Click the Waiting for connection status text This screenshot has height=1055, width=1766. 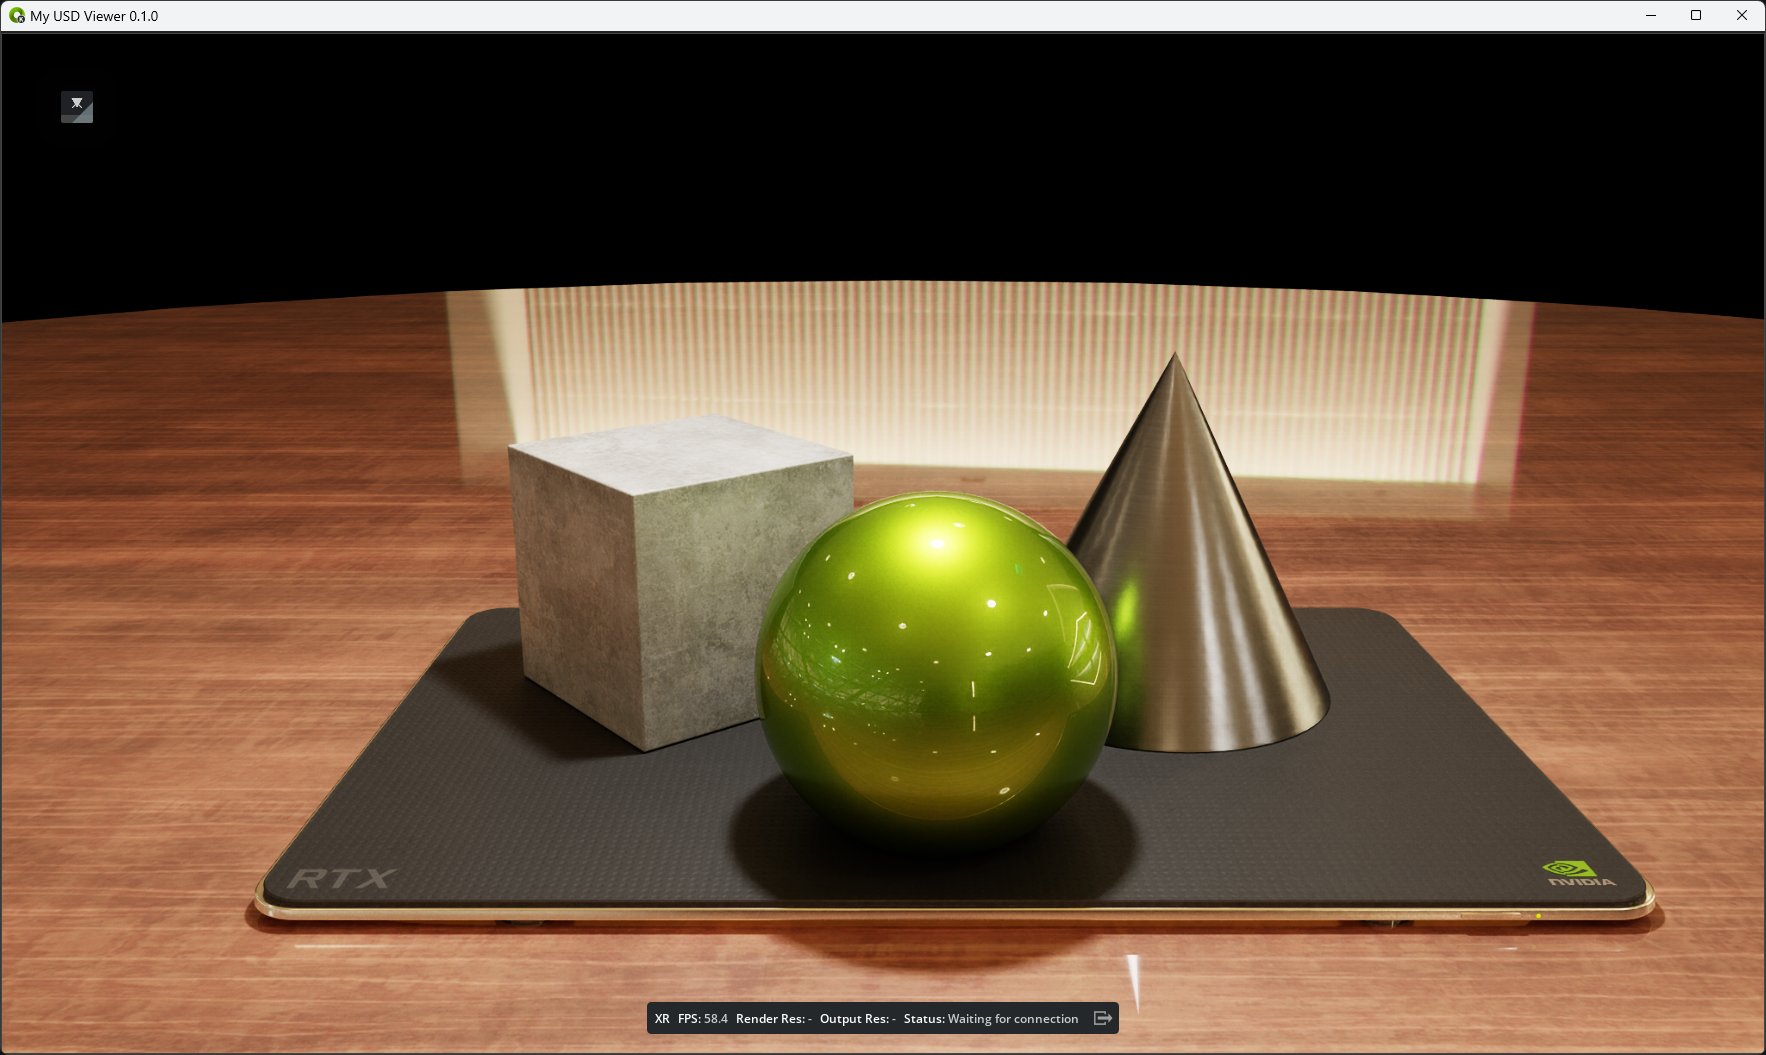coord(1012,1019)
